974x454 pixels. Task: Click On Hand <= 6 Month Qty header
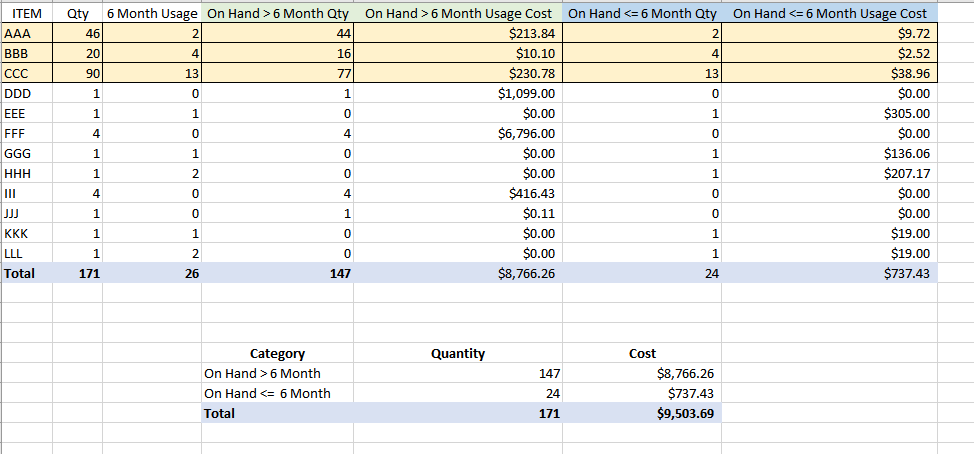pyautogui.click(x=642, y=14)
